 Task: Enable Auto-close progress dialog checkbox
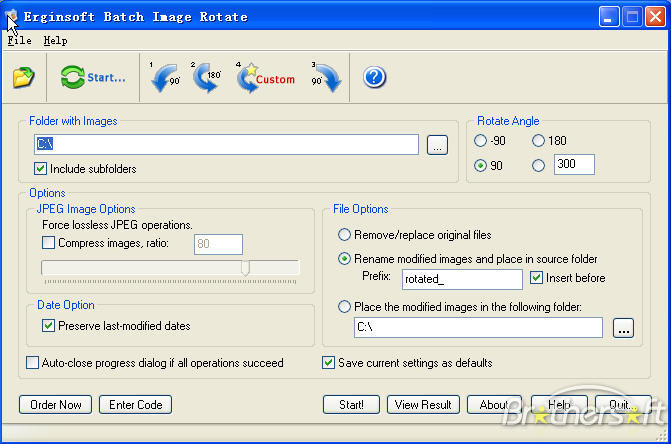pyautogui.click(x=154, y=363)
